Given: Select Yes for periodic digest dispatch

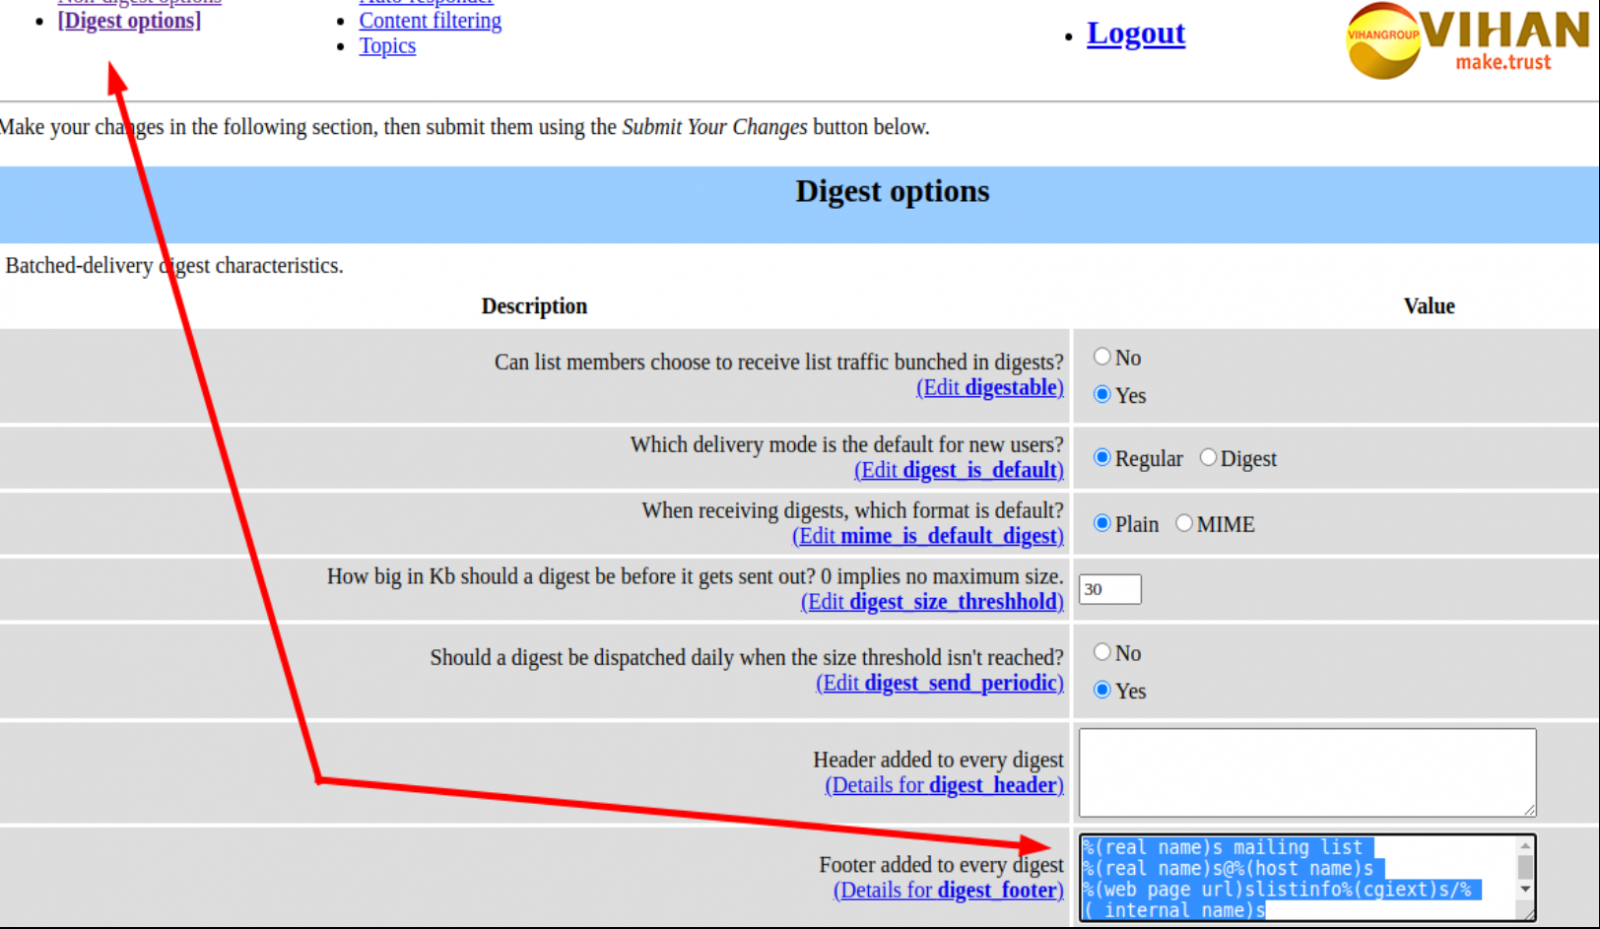Looking at the screenshot, I should (x=1102, y=690).
